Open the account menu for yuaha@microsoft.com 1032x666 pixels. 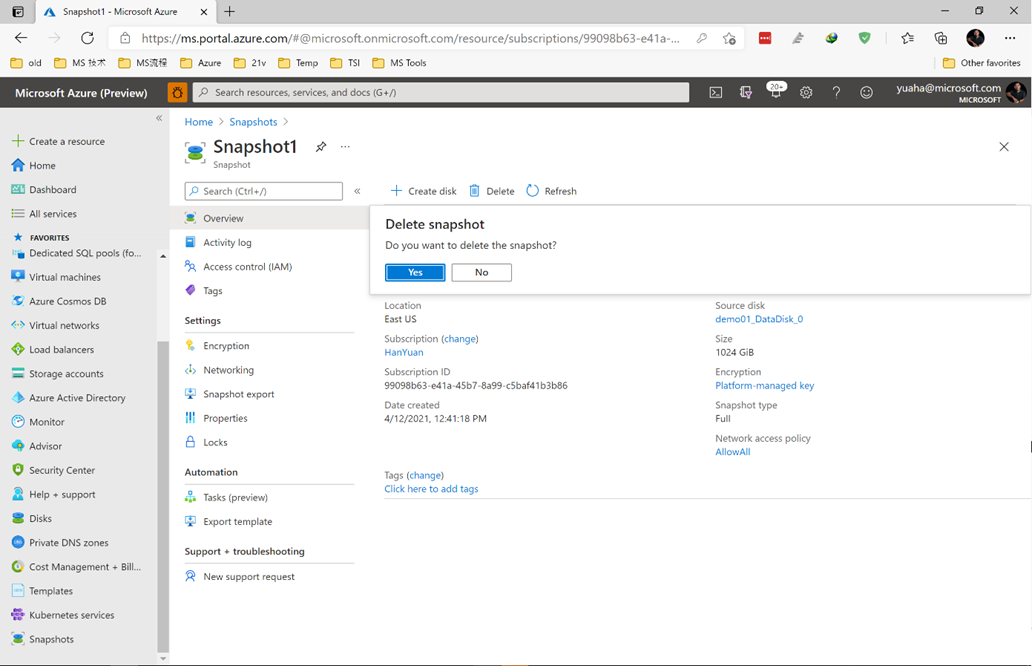click(x=960, y=93)
